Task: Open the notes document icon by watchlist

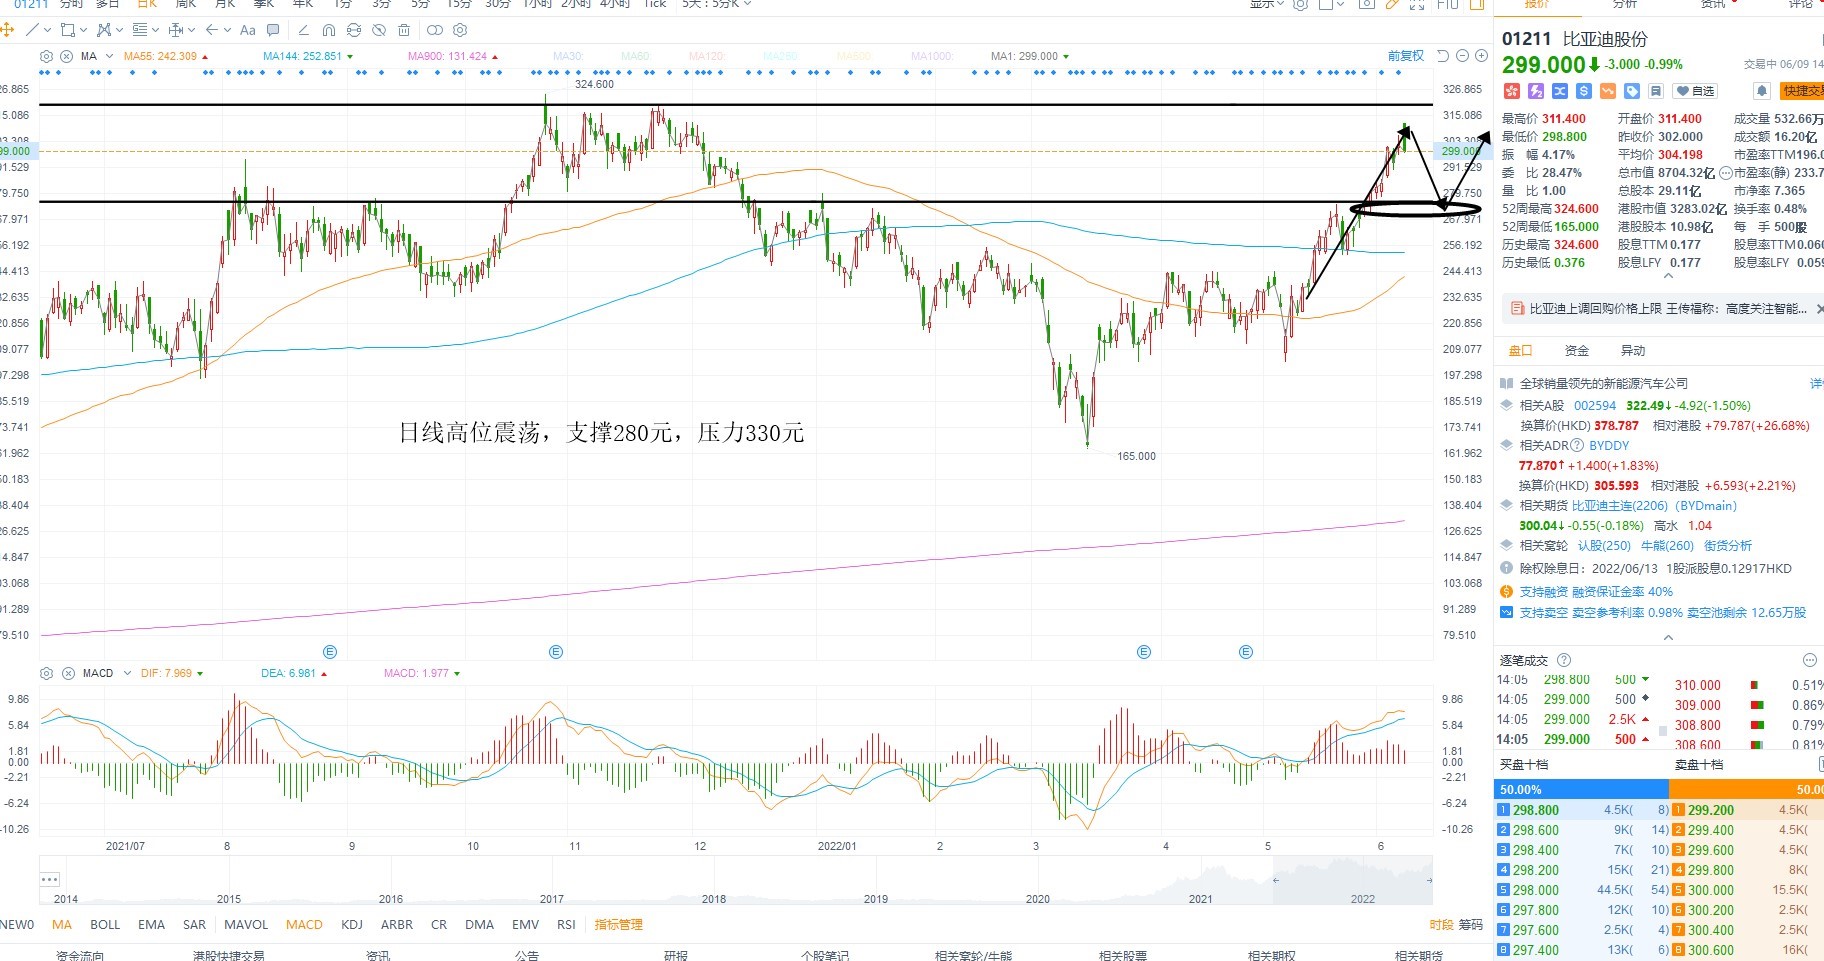Action: 1656,91
